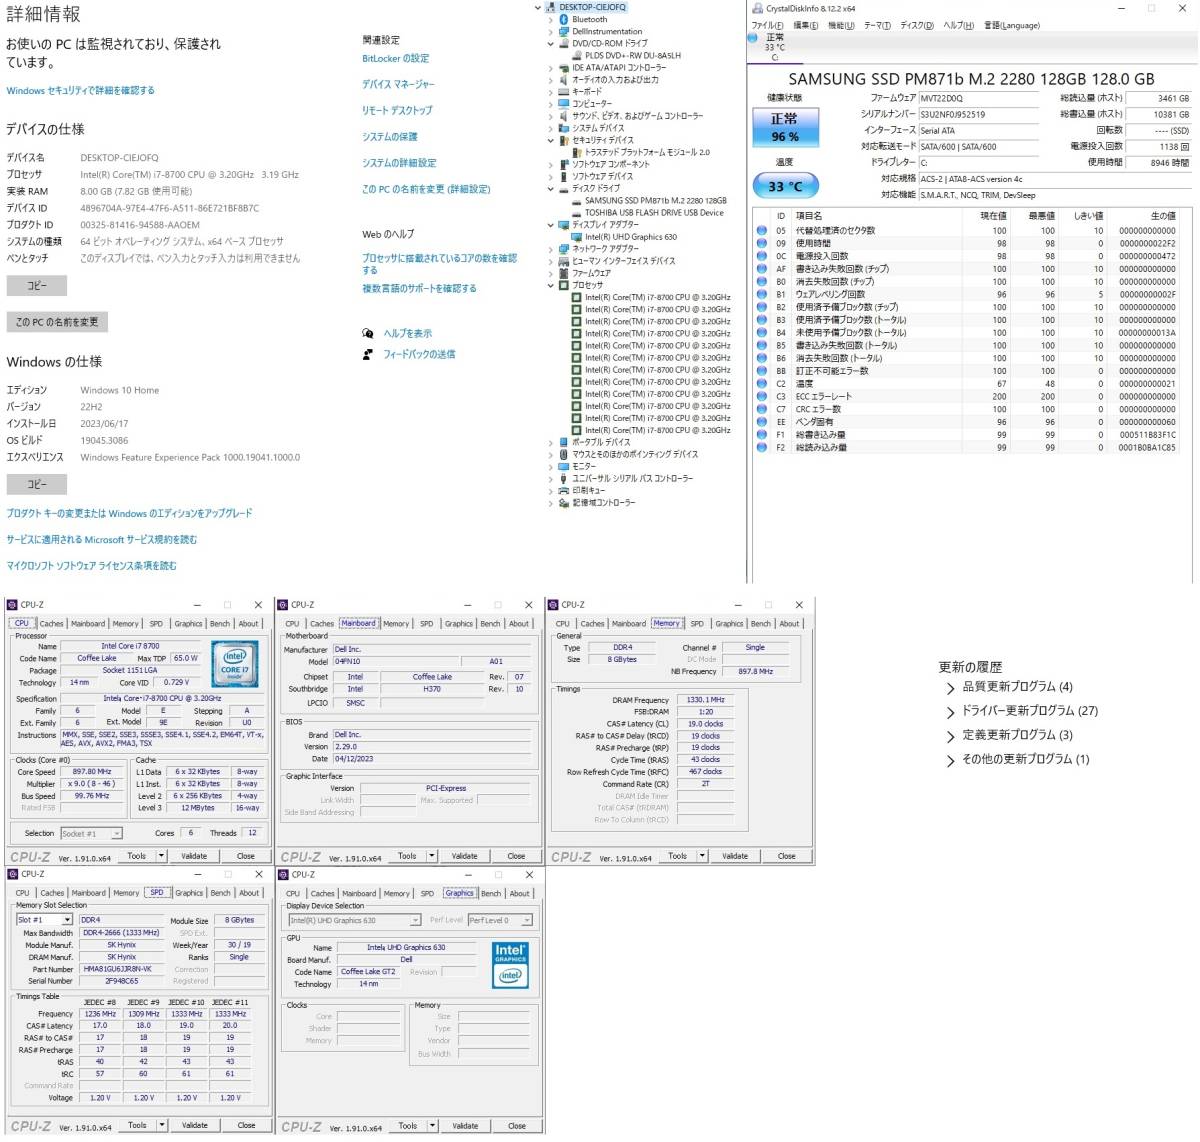This screenshot has height=1142, width=1200.
Task: Open the BitLocker の設定 link
Action: tap(396, 58)
